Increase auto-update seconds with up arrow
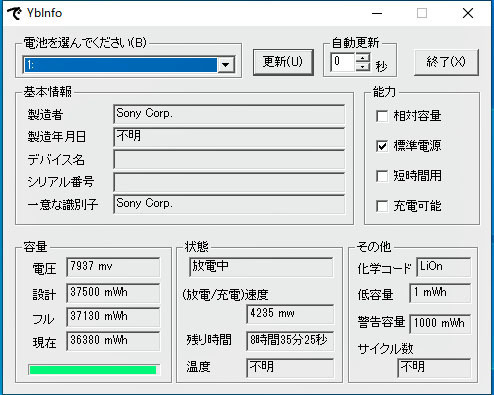 pyautogui.click(x=363, y=57)
